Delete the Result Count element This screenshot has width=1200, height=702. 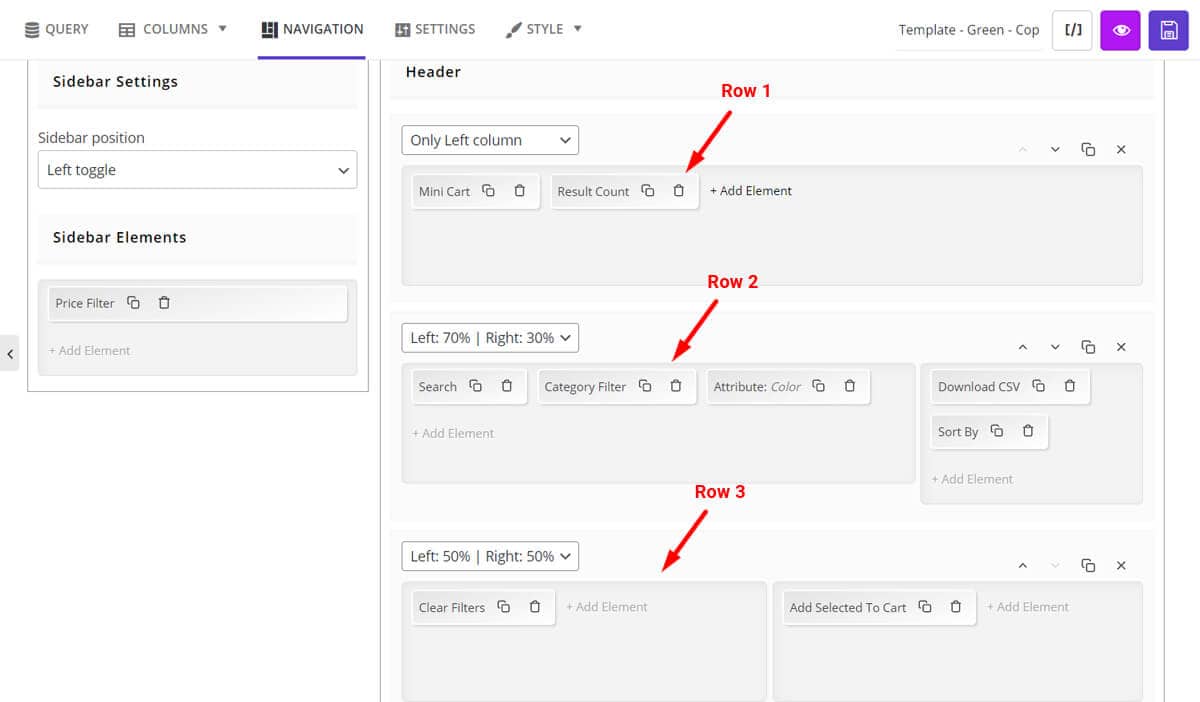click(679, 190)
